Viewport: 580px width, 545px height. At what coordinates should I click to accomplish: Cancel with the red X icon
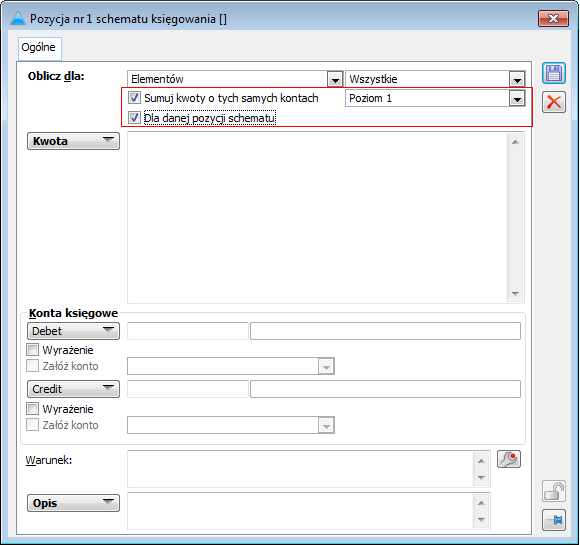554,102
